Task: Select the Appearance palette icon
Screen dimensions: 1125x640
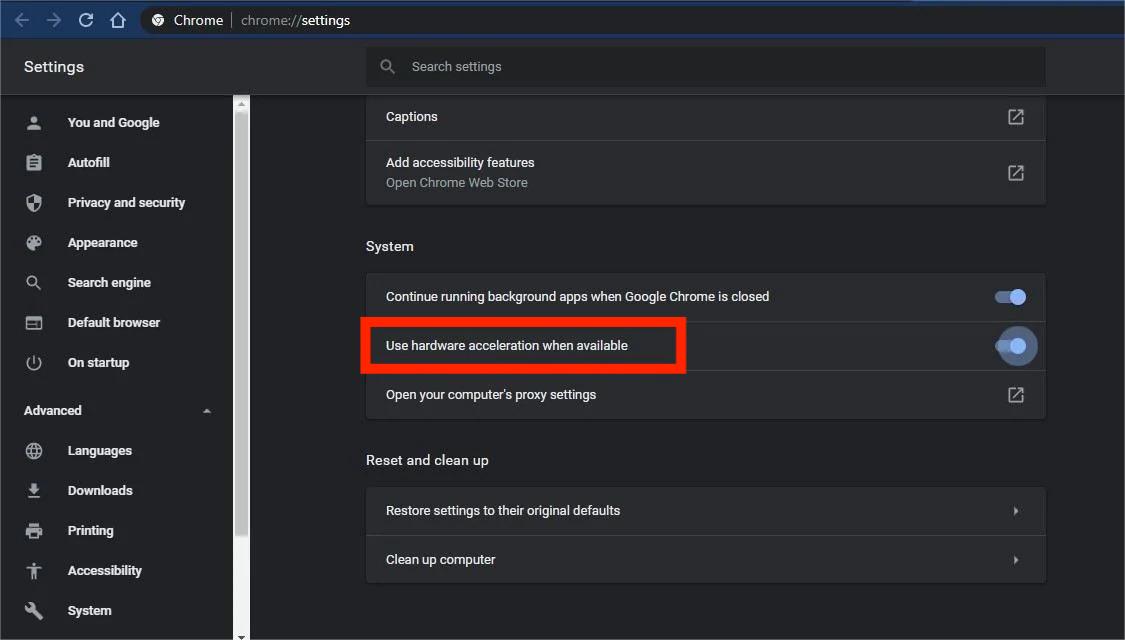Action: coord(34,242)
